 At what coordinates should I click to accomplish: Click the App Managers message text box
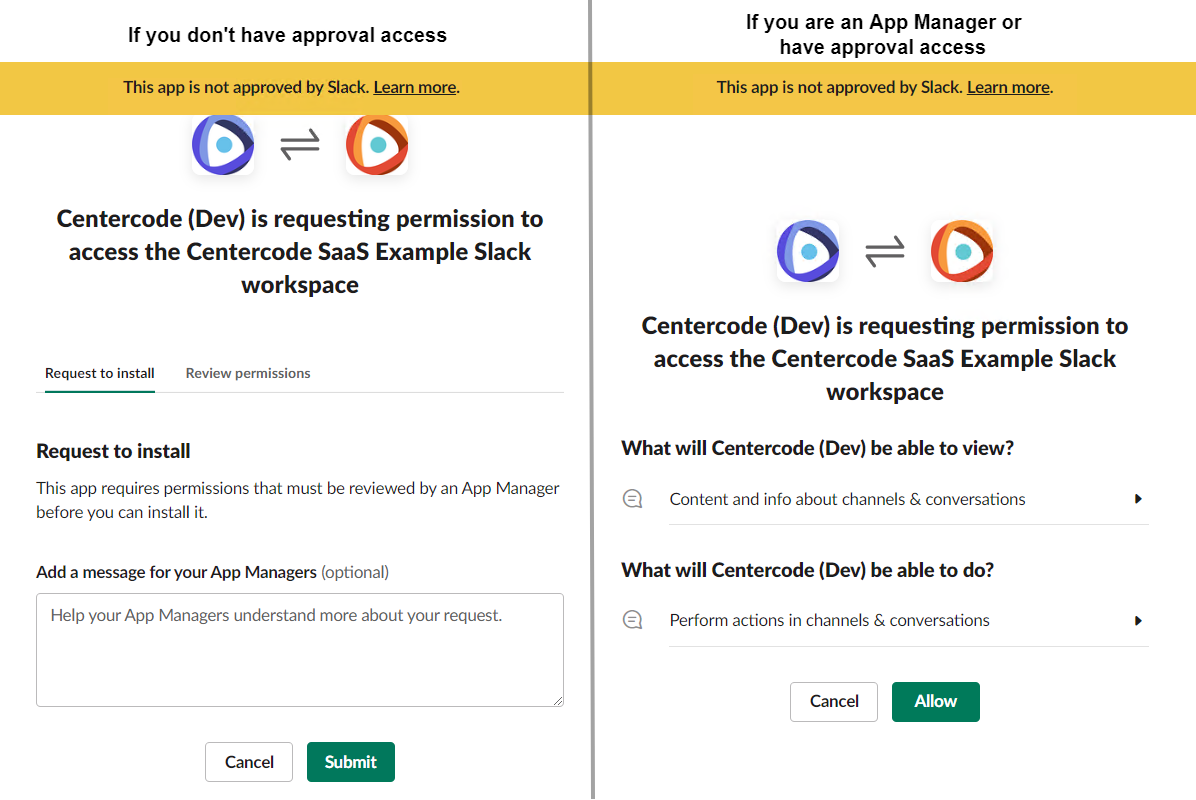(300, 650)
